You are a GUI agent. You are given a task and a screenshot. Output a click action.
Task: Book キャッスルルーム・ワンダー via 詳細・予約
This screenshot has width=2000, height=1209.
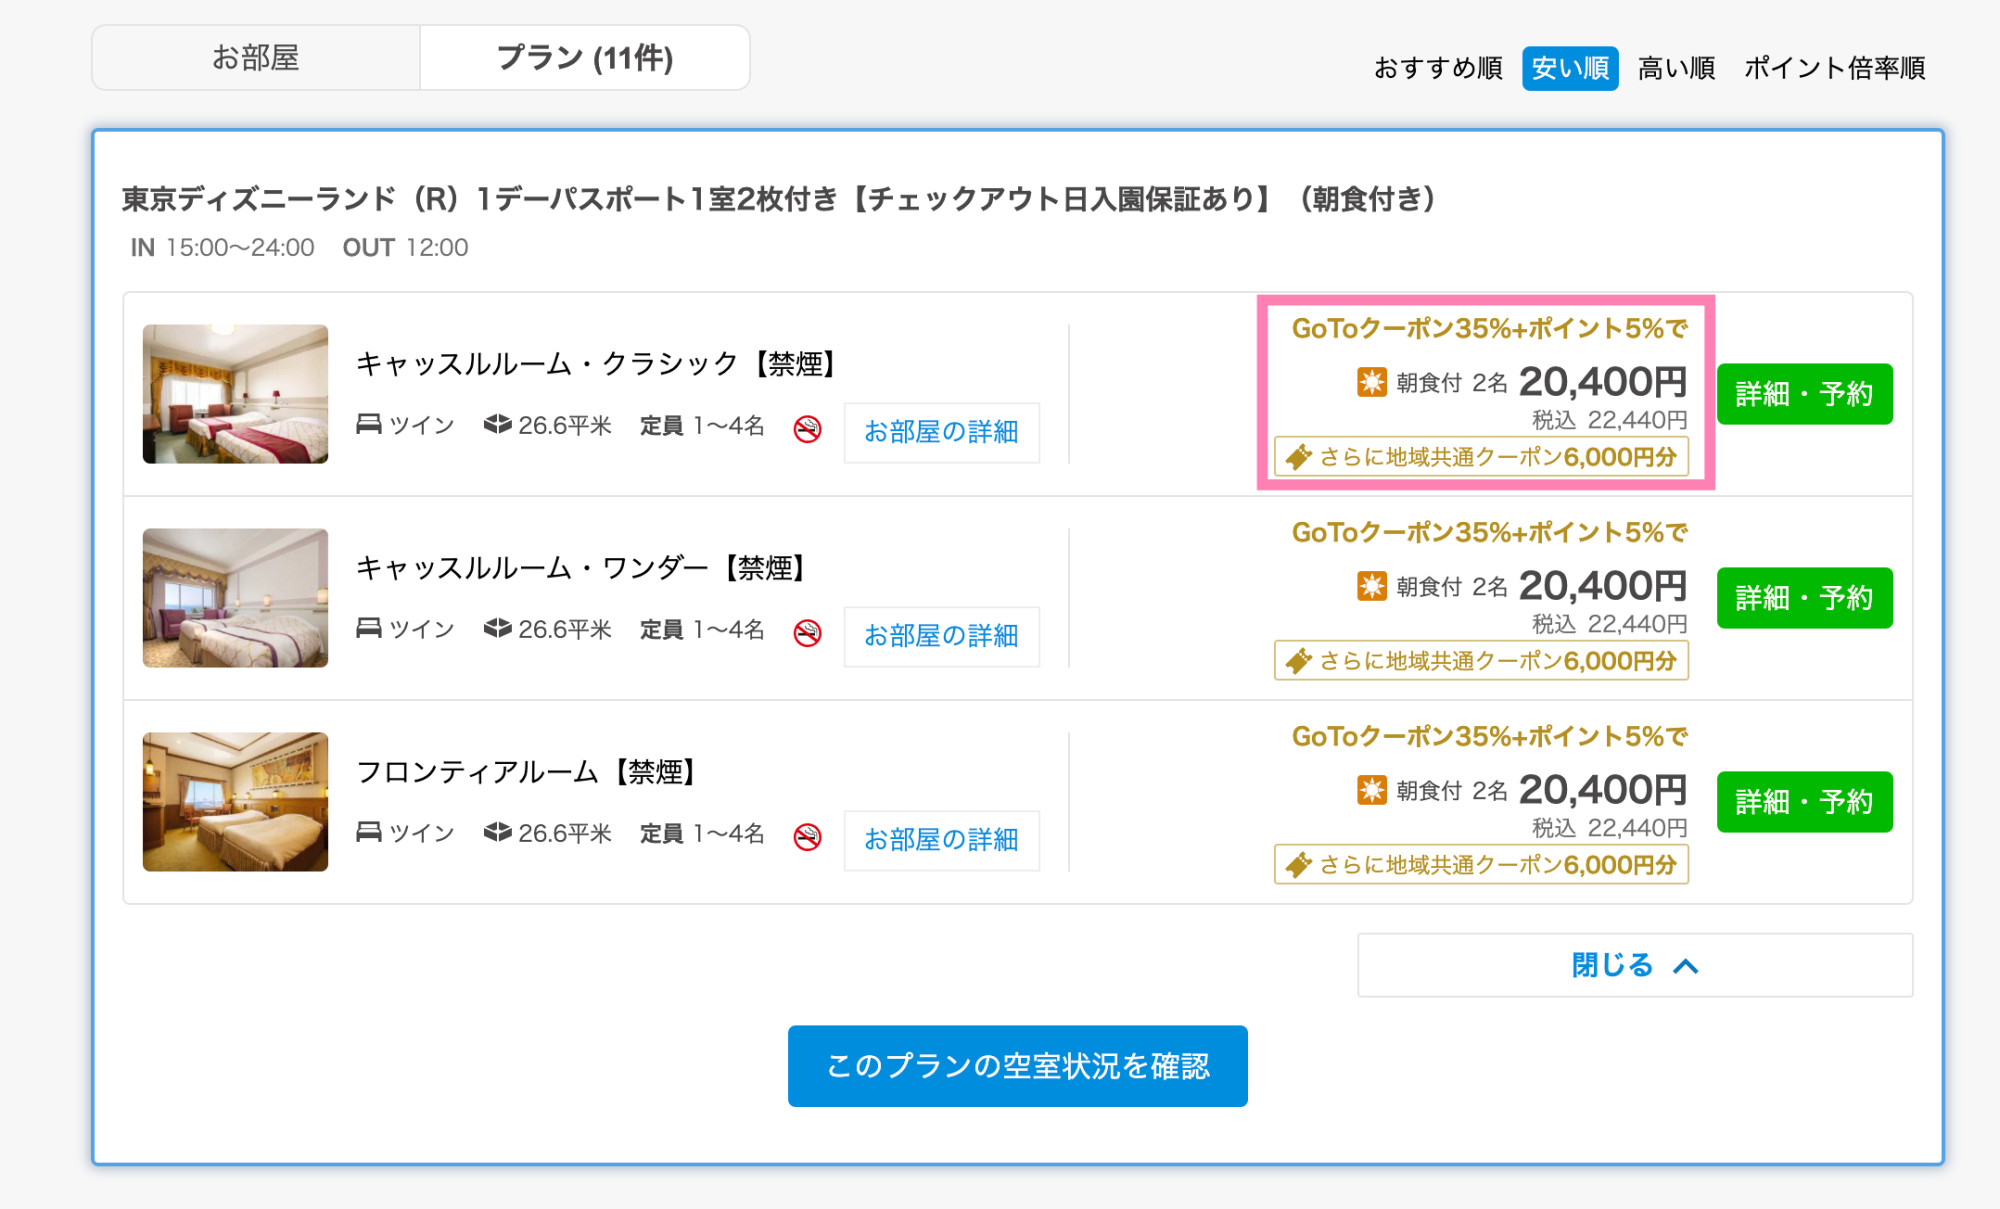[1804, 598]
